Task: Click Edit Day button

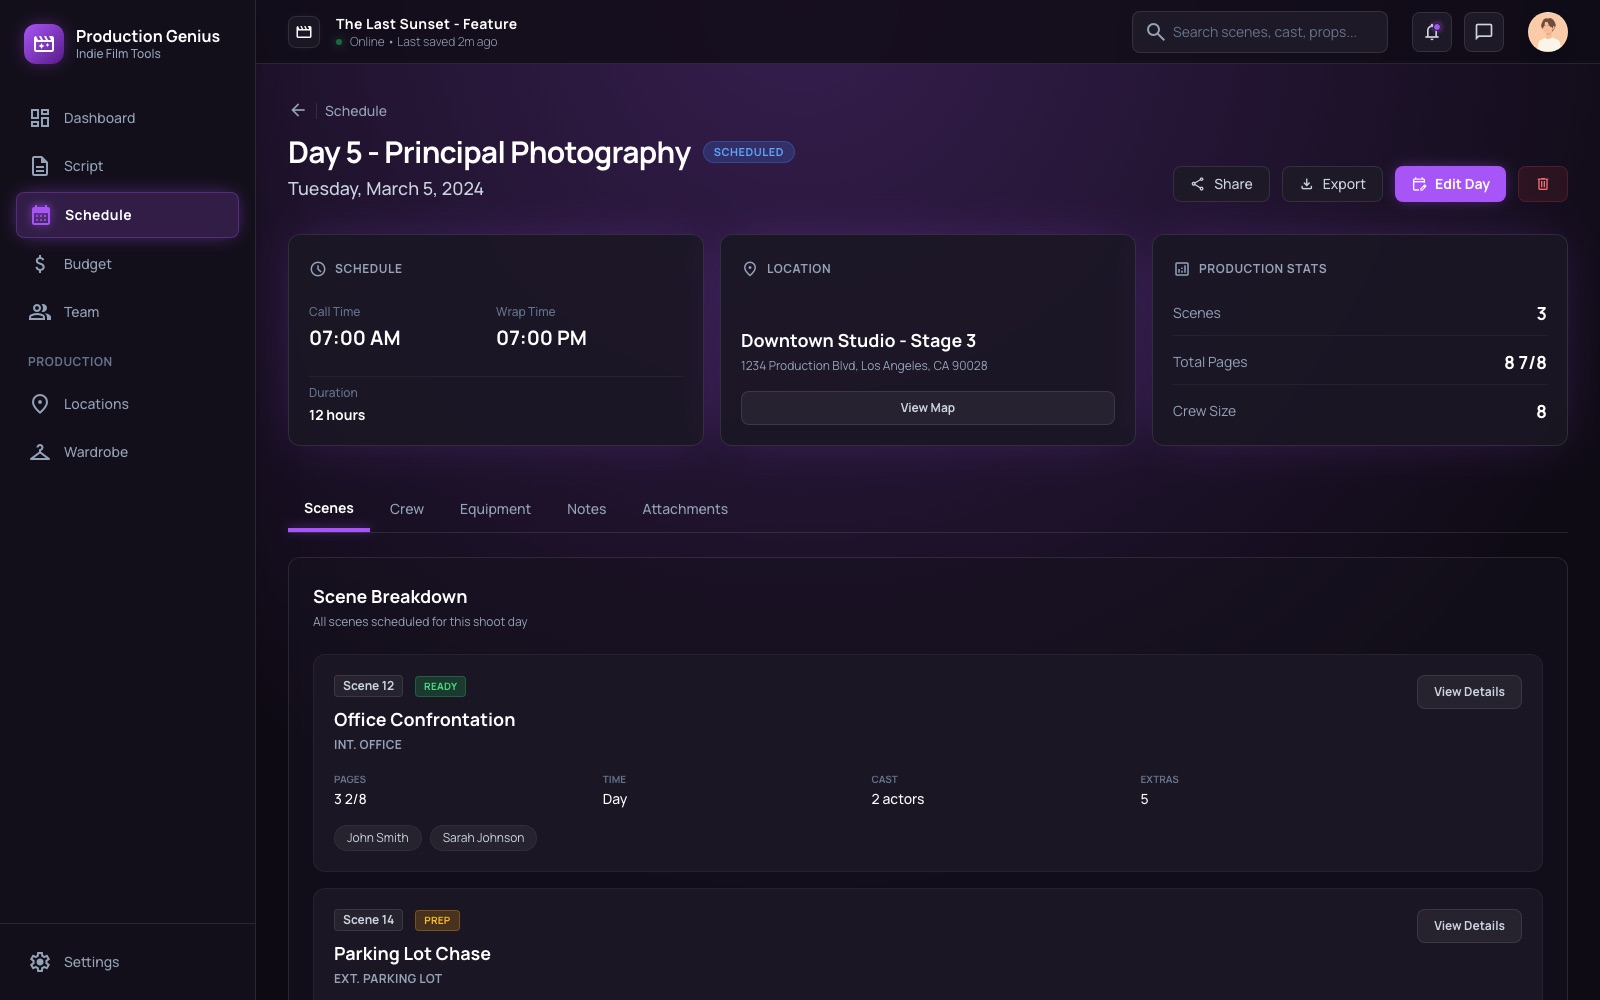Action: pos(1450,184)
